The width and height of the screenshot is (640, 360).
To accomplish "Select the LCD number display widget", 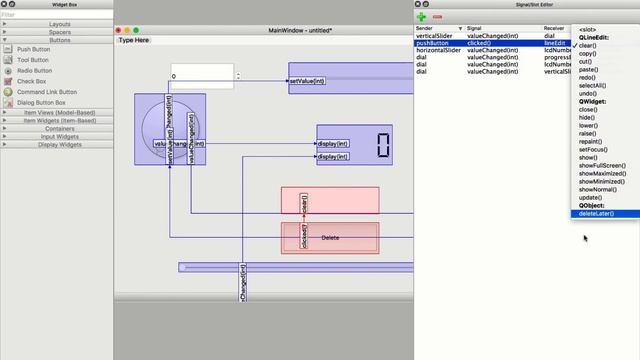I will (x=355, y=145).
